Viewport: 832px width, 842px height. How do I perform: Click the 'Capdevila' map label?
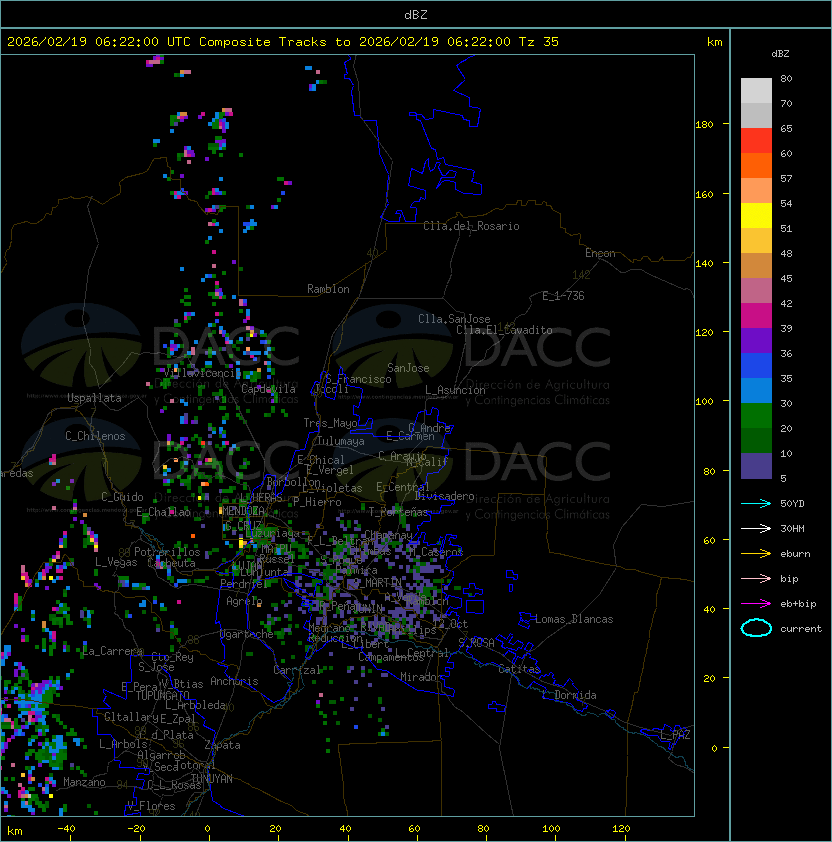[x=268, y=389]
